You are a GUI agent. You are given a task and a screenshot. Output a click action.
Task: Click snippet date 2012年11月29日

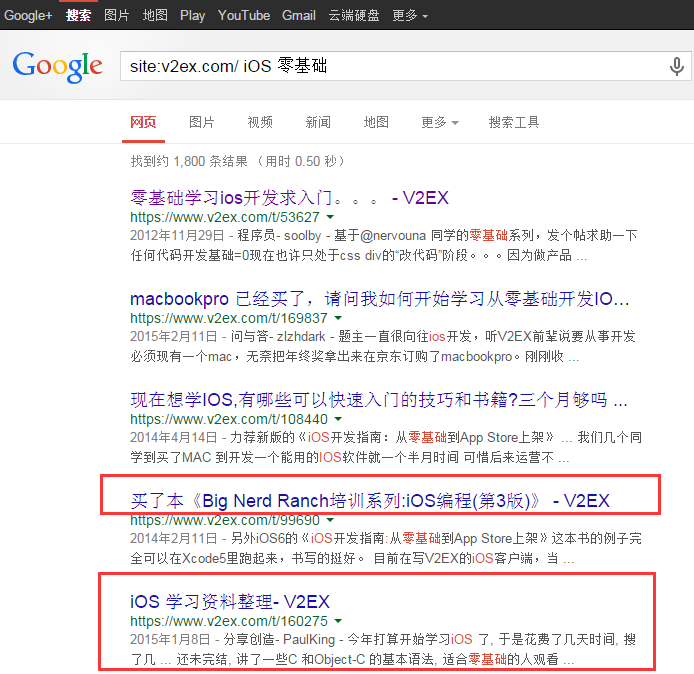(x=177, y=235)
